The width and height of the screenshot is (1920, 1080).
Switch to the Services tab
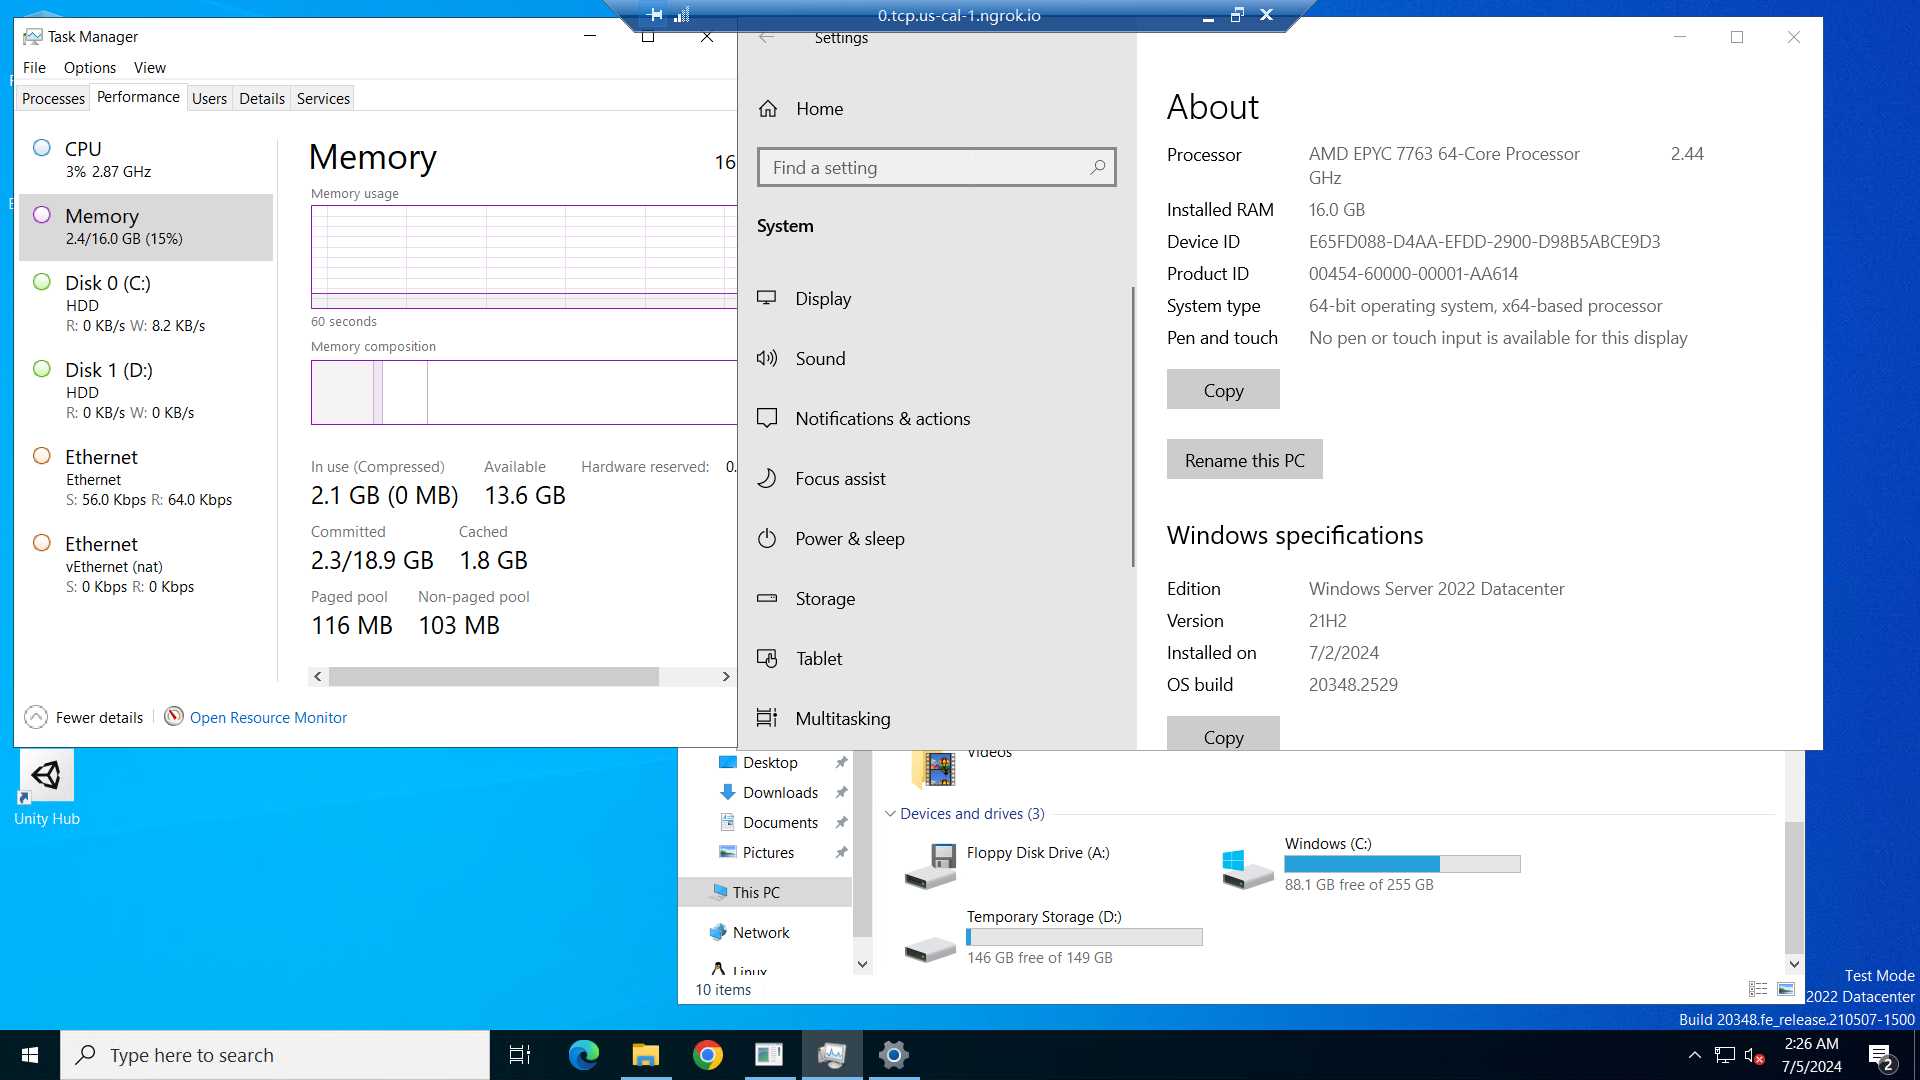(323, 98)
